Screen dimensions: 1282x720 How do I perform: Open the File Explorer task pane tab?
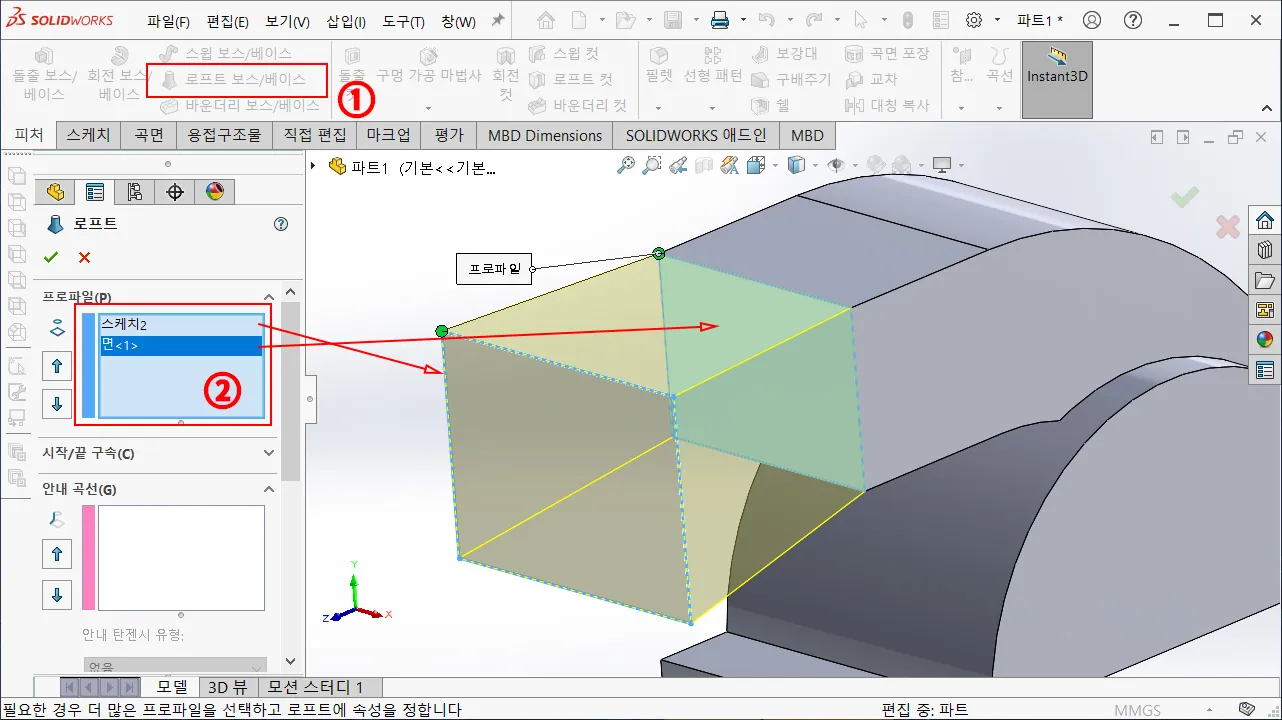tap(1265, 280)
